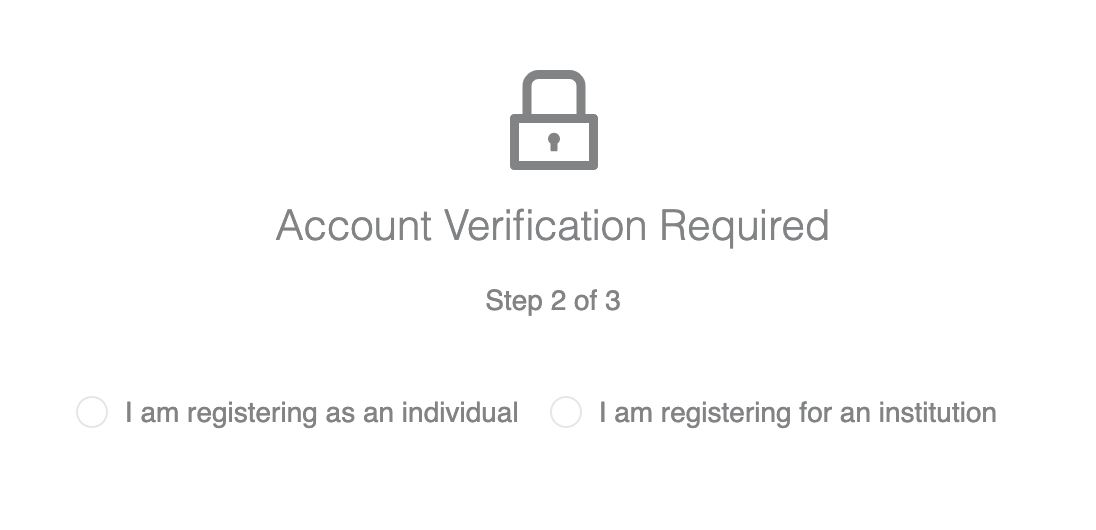The height and width of the screenshot is (530, 1096).
Task: Click the 'Account Verification Required' heading
Action: point(553,226)
